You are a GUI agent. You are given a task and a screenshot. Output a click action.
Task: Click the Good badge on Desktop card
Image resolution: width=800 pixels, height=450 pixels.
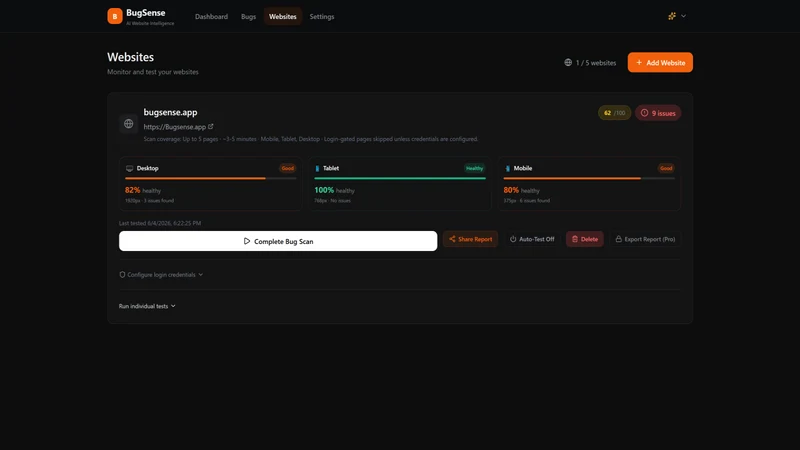pos(288,168)
